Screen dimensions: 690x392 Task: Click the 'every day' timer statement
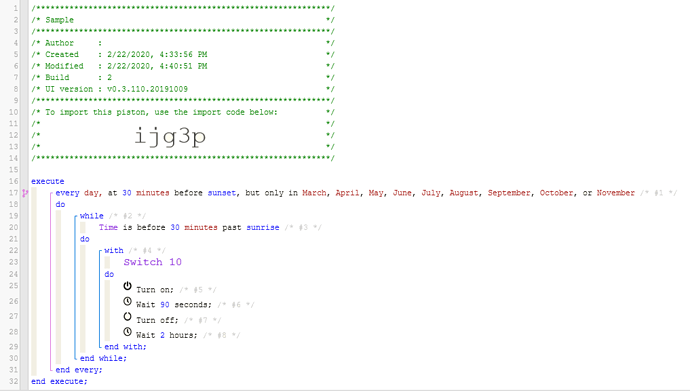(x=78, y=193)
